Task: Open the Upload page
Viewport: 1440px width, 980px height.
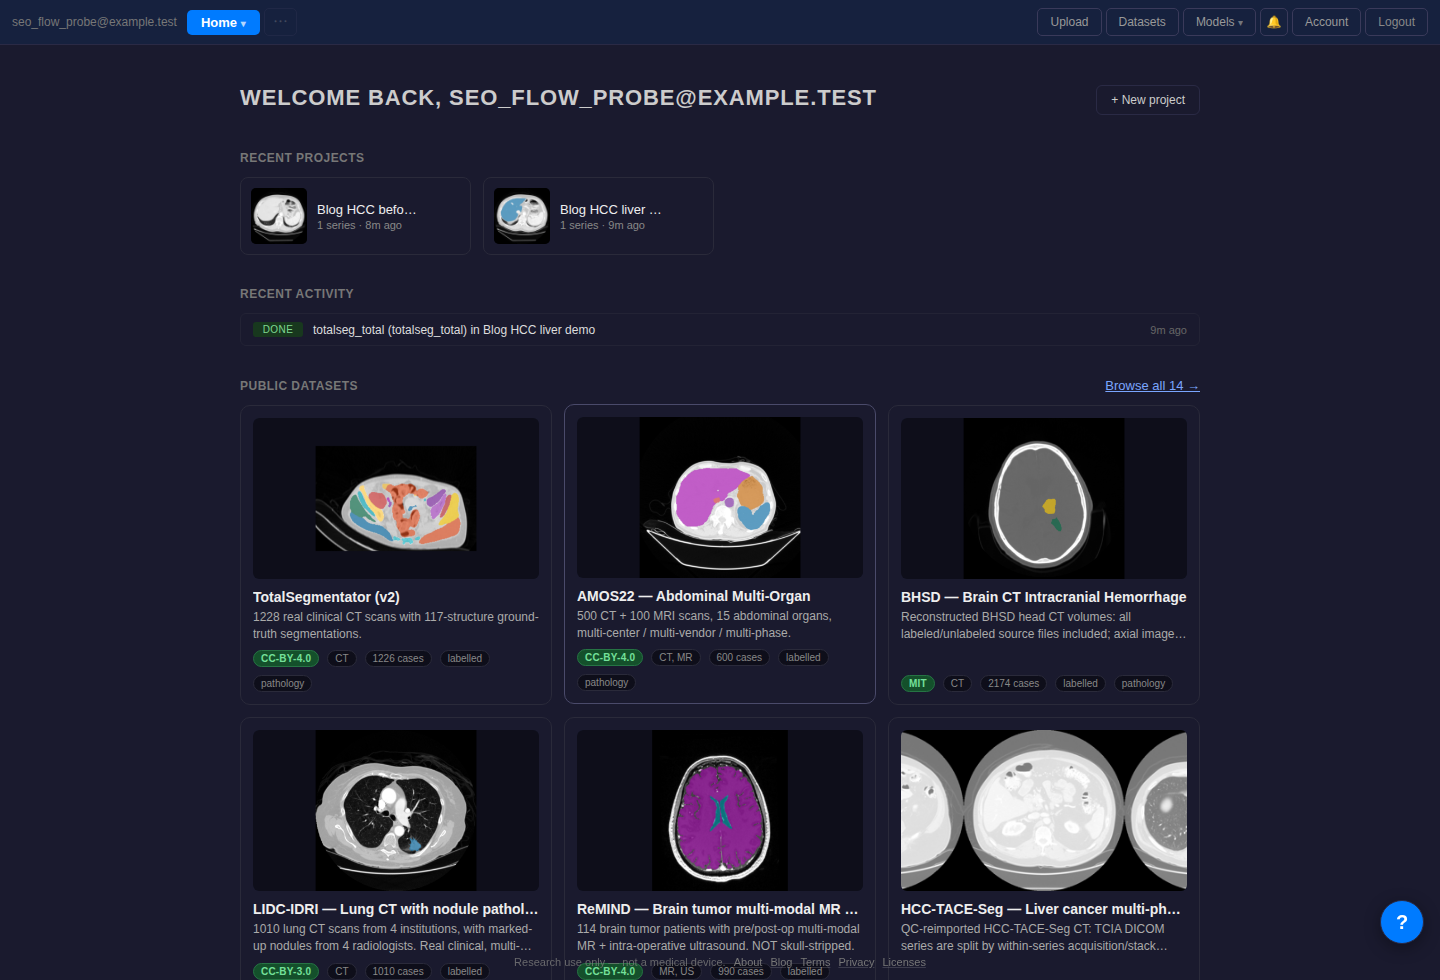Action: coord(1069,22)
